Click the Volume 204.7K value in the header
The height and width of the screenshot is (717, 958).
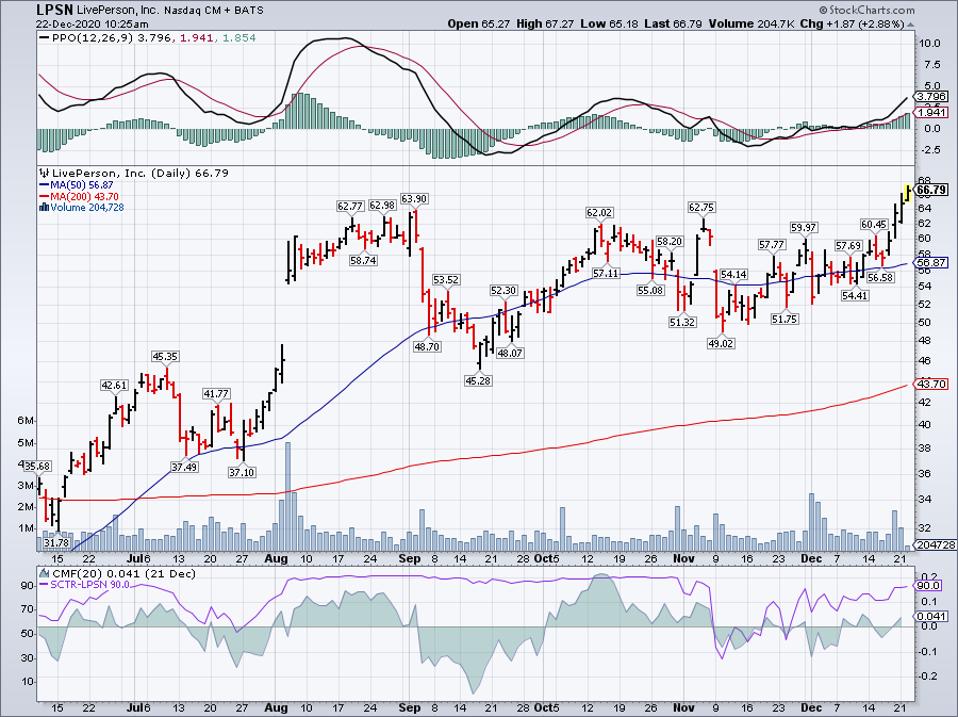point(752,24)
